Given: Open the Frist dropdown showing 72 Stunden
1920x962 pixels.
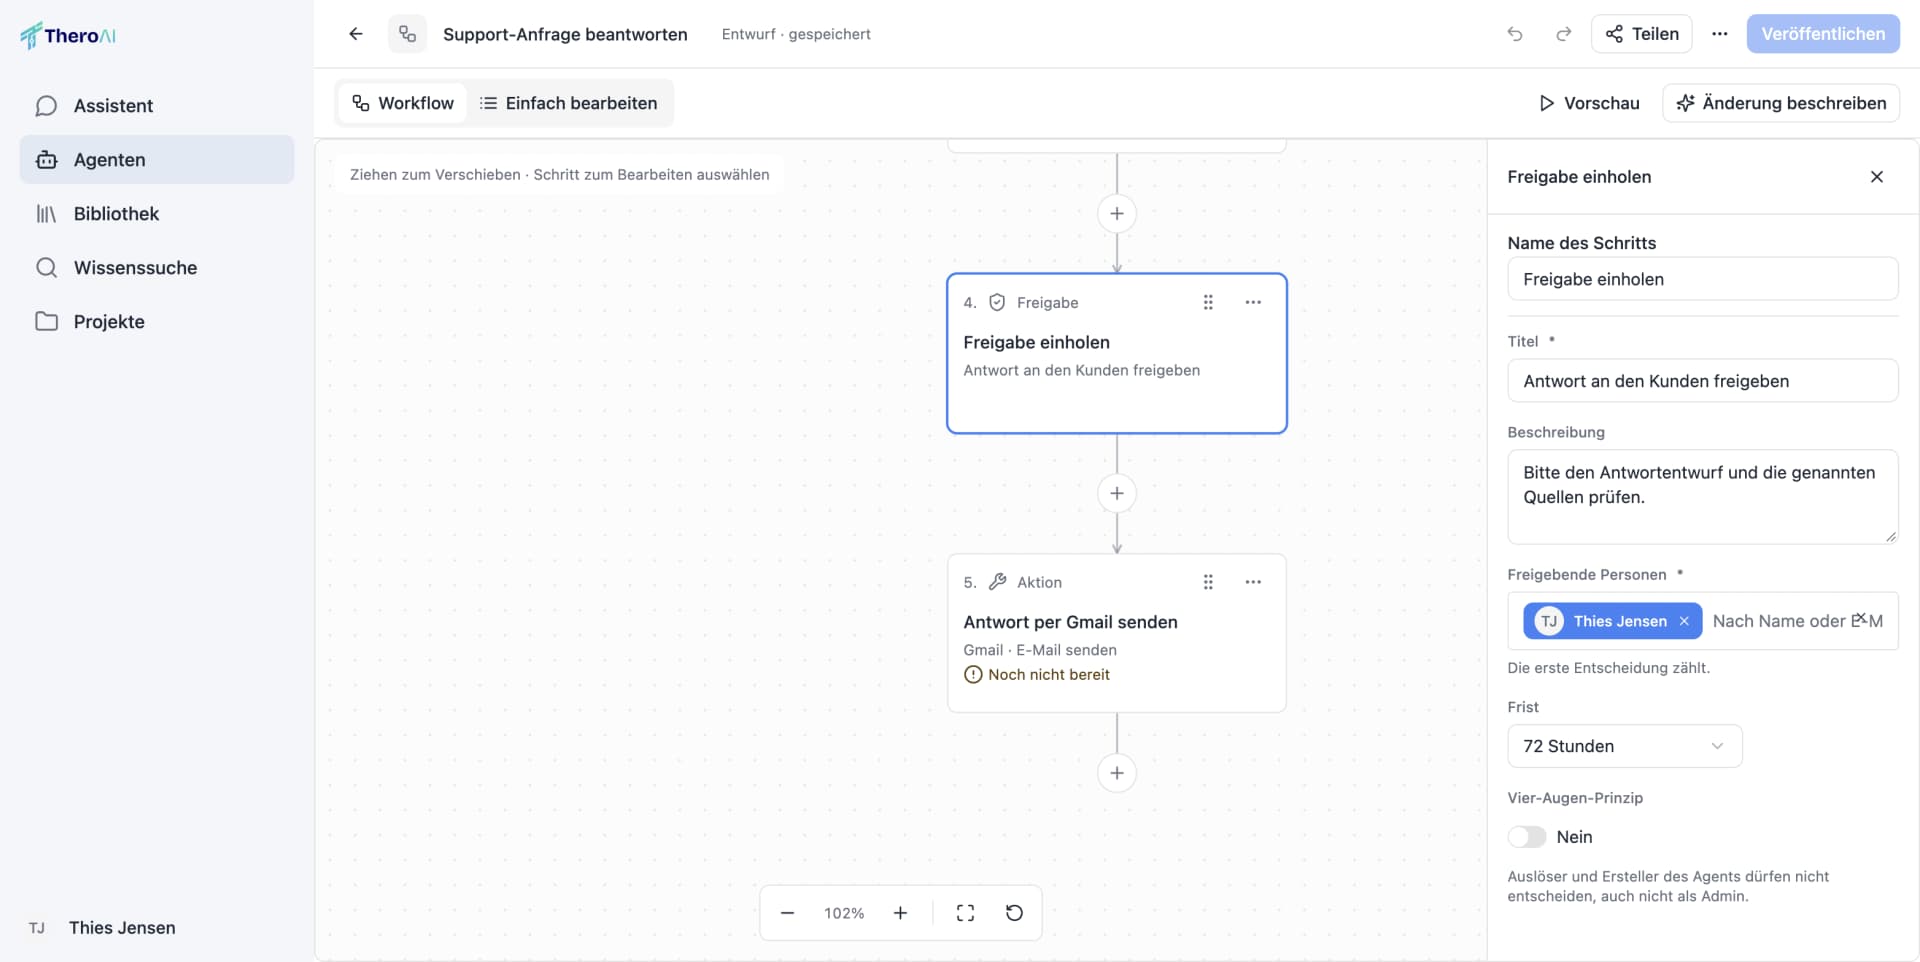Looking at the screenshot, I should (1625, 746).
